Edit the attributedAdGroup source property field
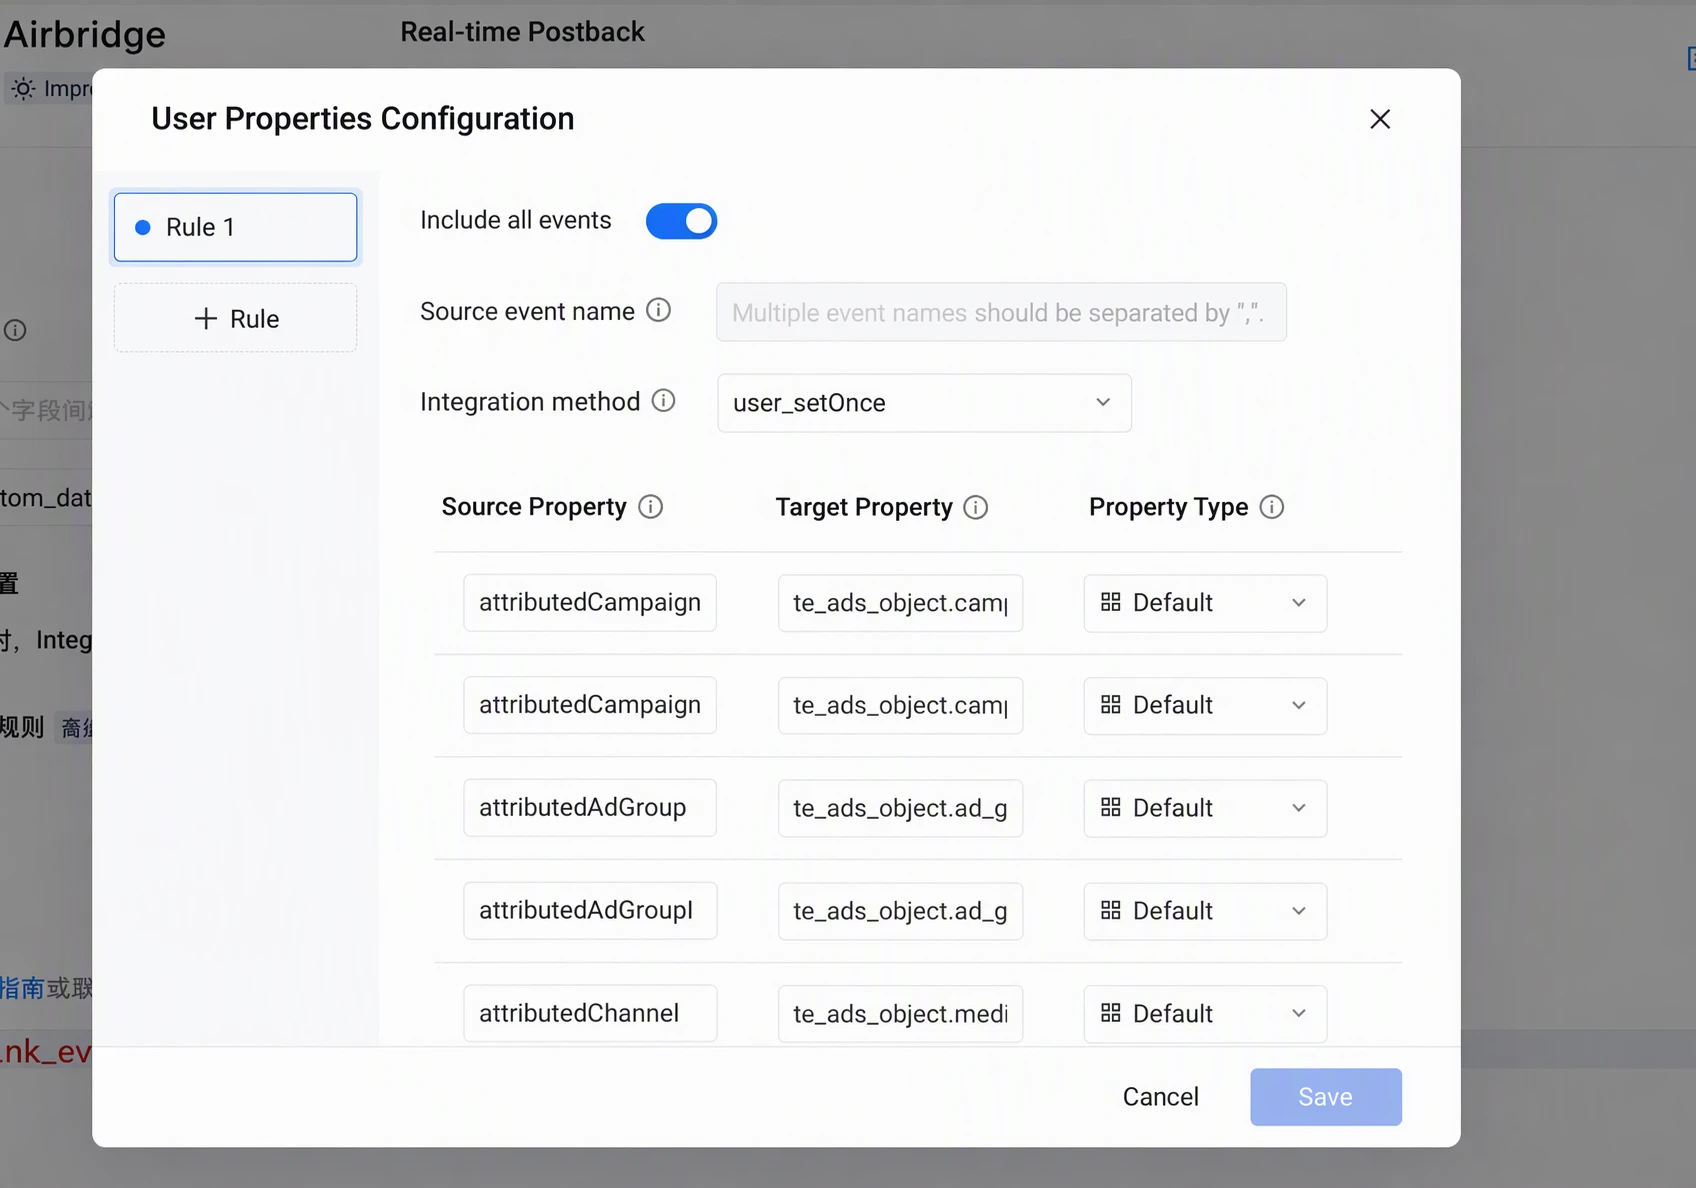The image size is (1696, 1188). tap(590, 808)
